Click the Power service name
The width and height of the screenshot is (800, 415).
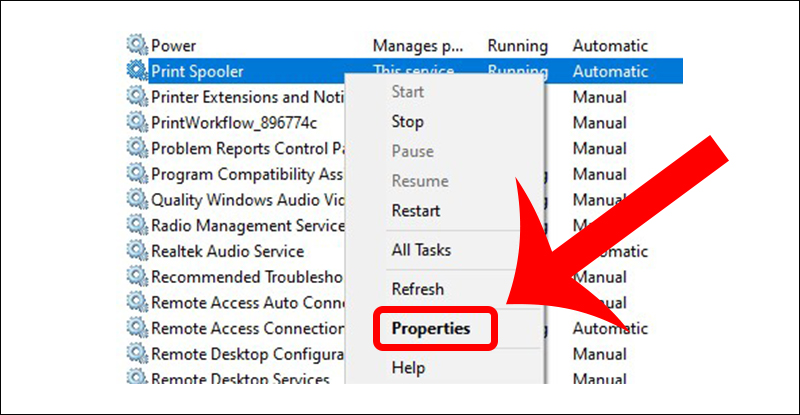174,45
